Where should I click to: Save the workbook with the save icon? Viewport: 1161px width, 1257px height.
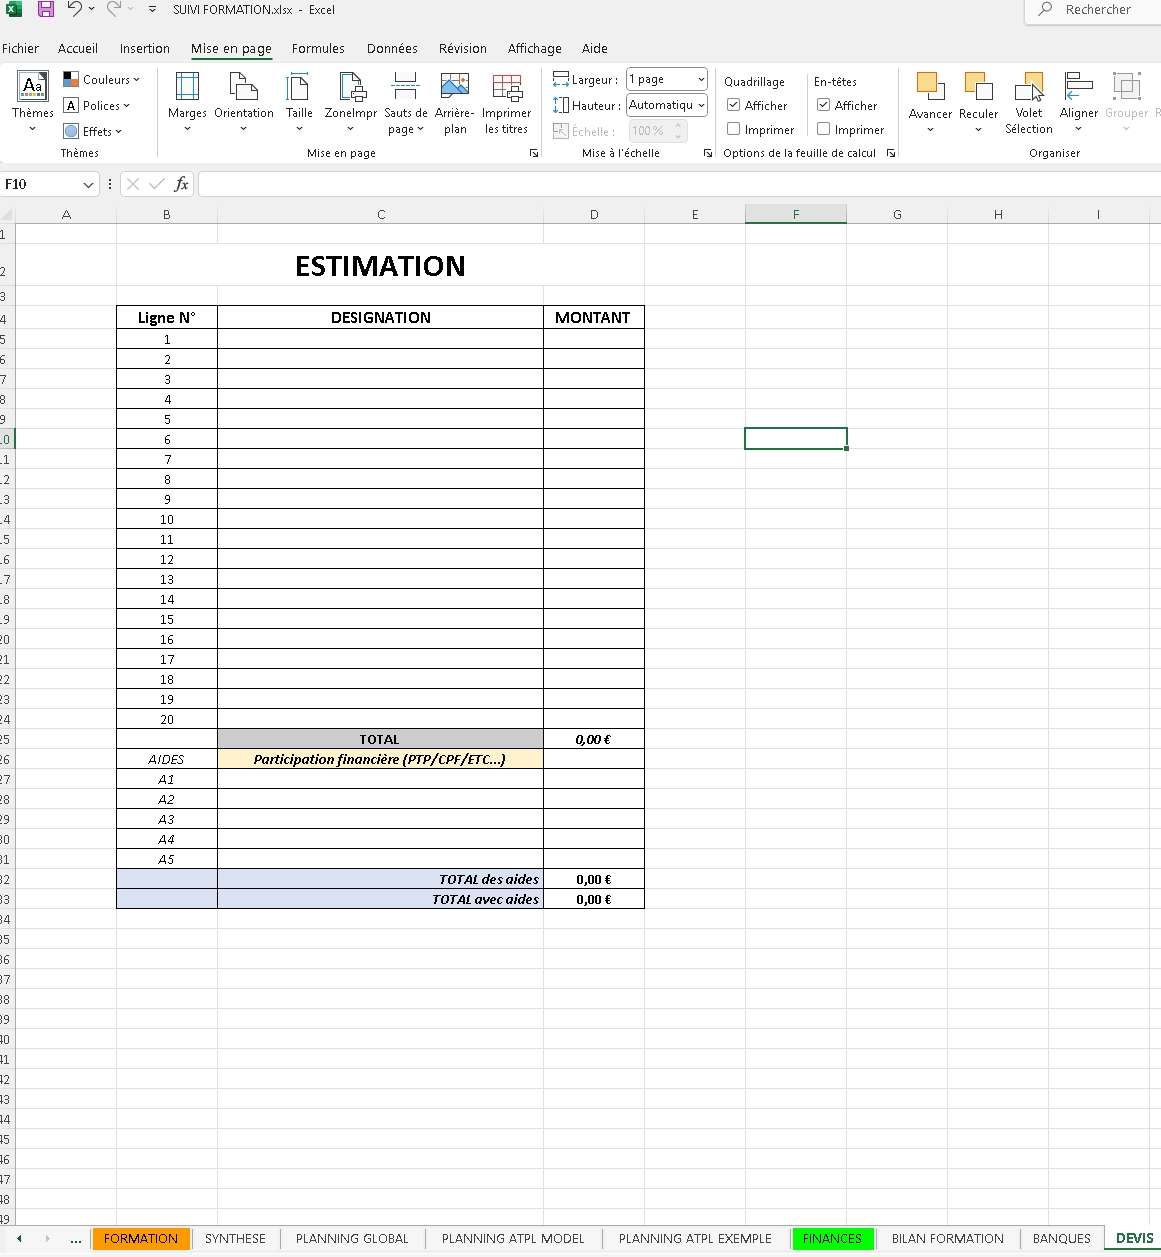46,9
